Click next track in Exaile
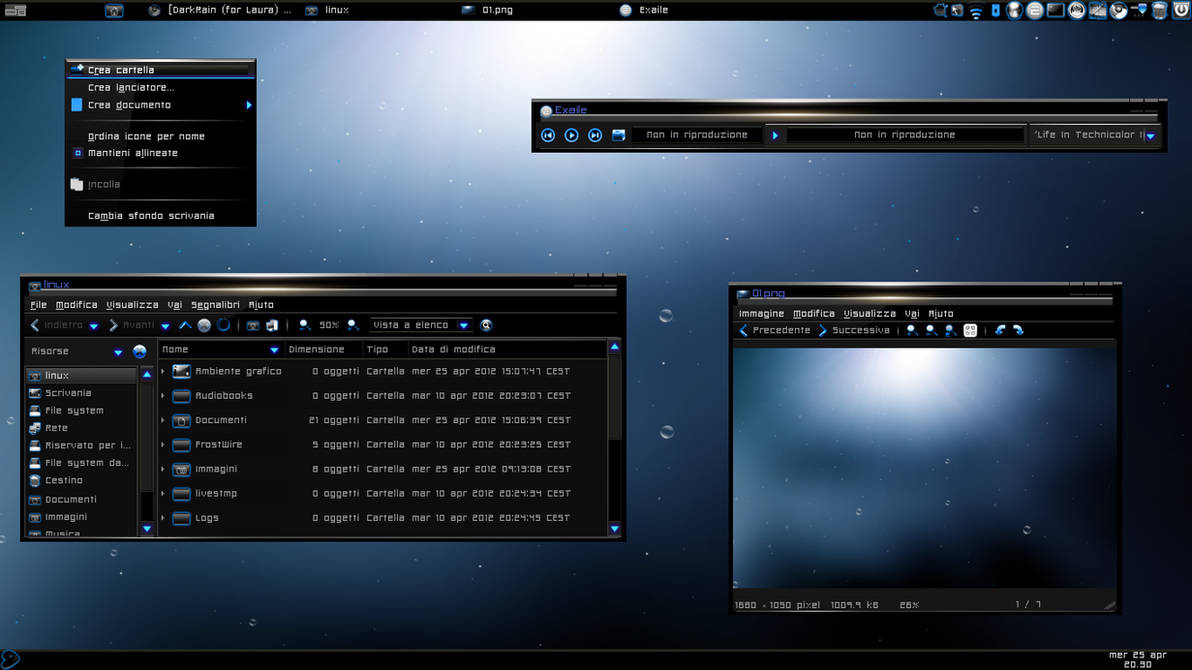Screen dimensions: 1192x670 (x=595, y=135)
